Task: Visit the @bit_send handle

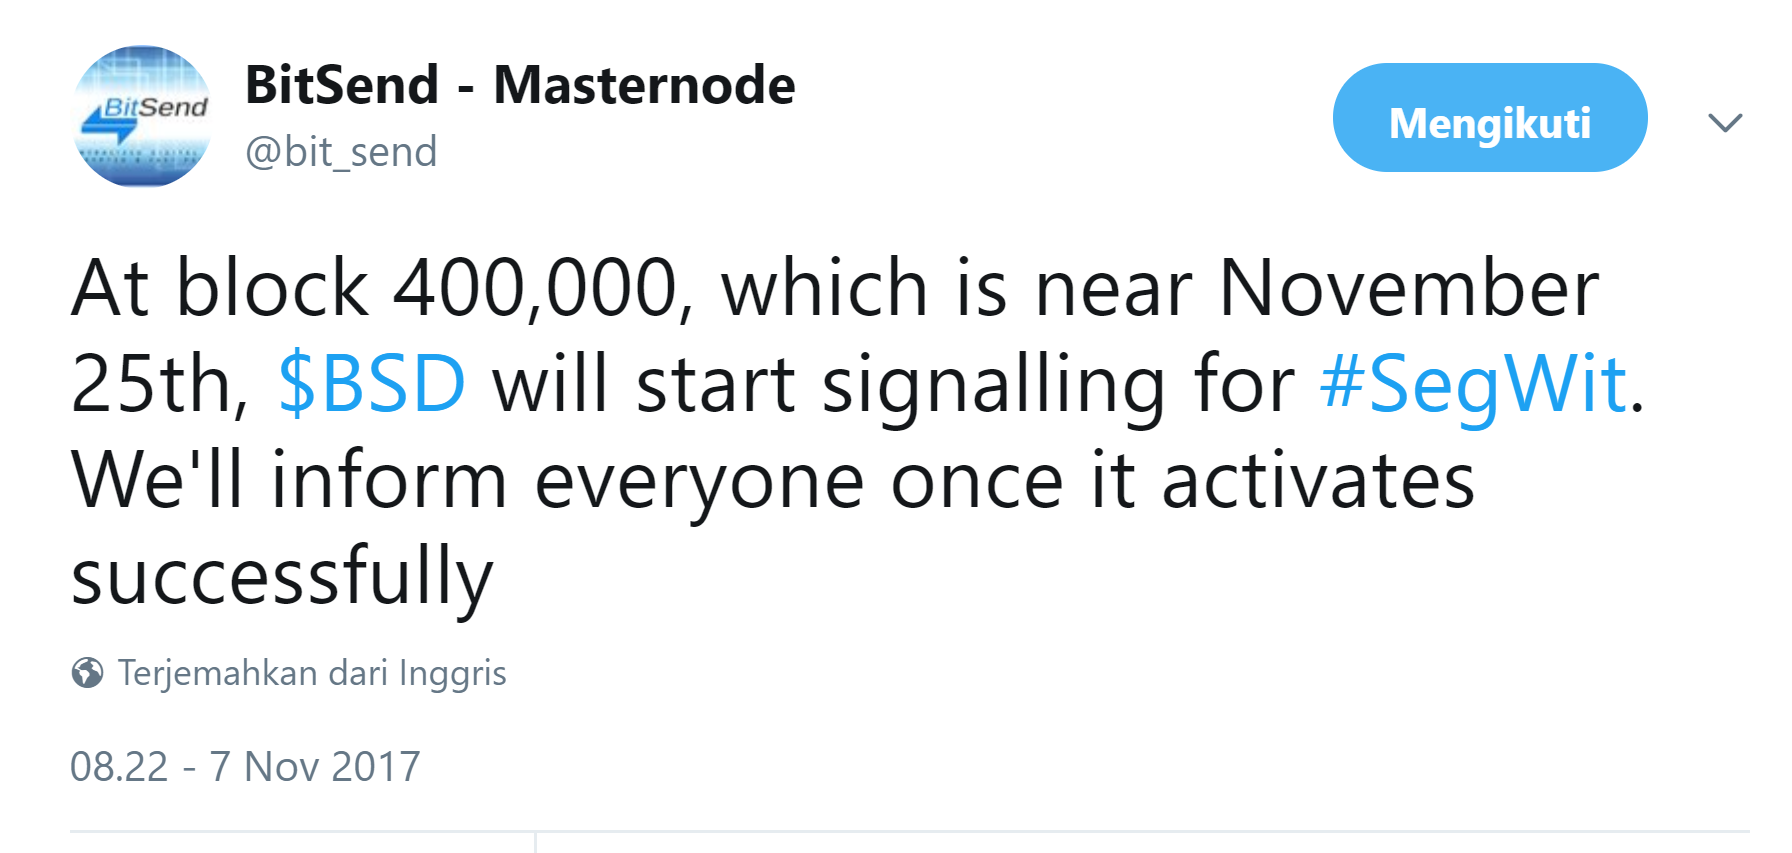Action: pyautogui.click(x=341, y=152)
